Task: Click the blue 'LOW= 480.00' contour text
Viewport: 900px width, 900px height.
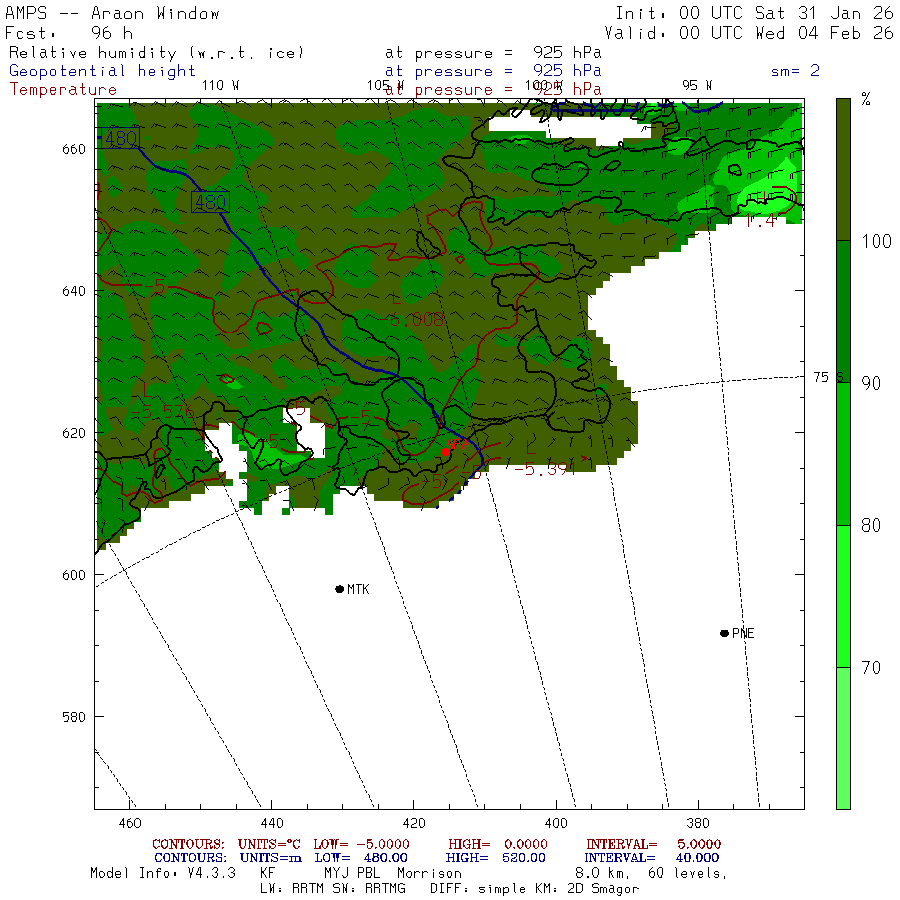Action: (x=361, y=858)
